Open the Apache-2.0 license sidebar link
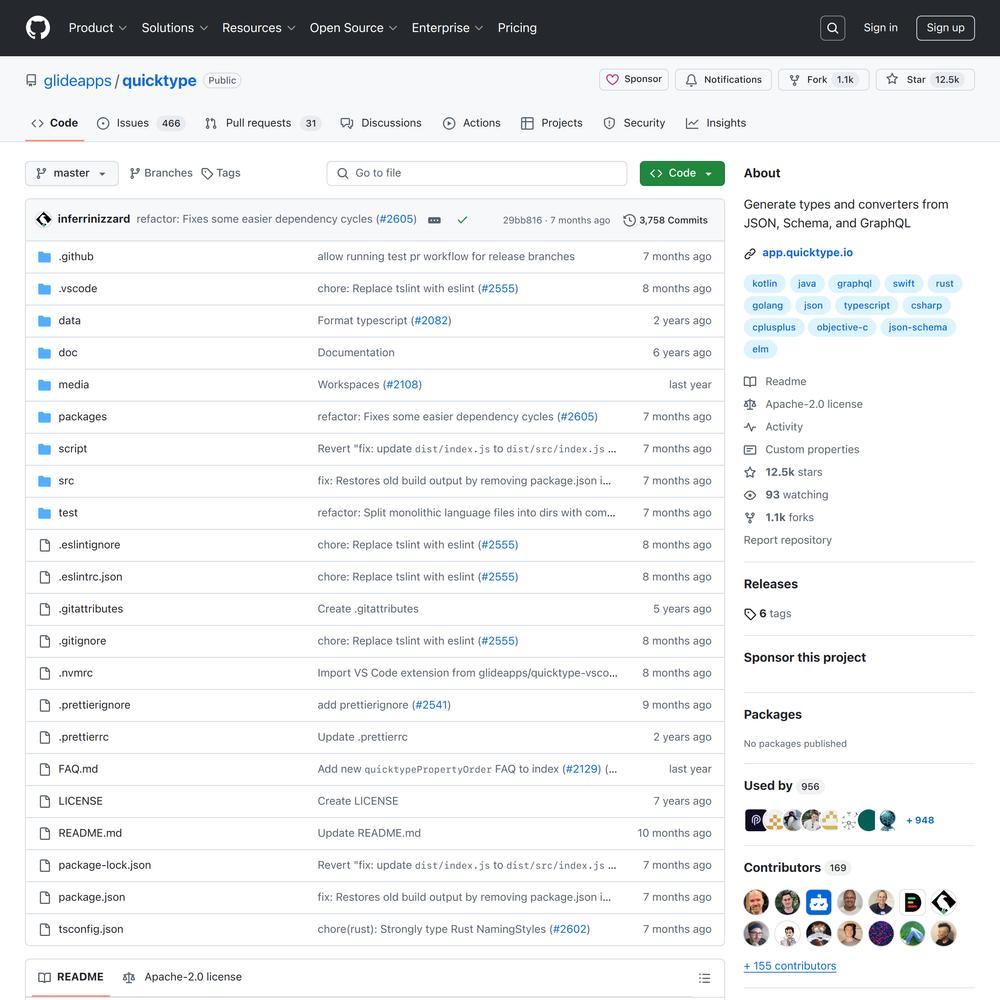 (x=804, y=404)
